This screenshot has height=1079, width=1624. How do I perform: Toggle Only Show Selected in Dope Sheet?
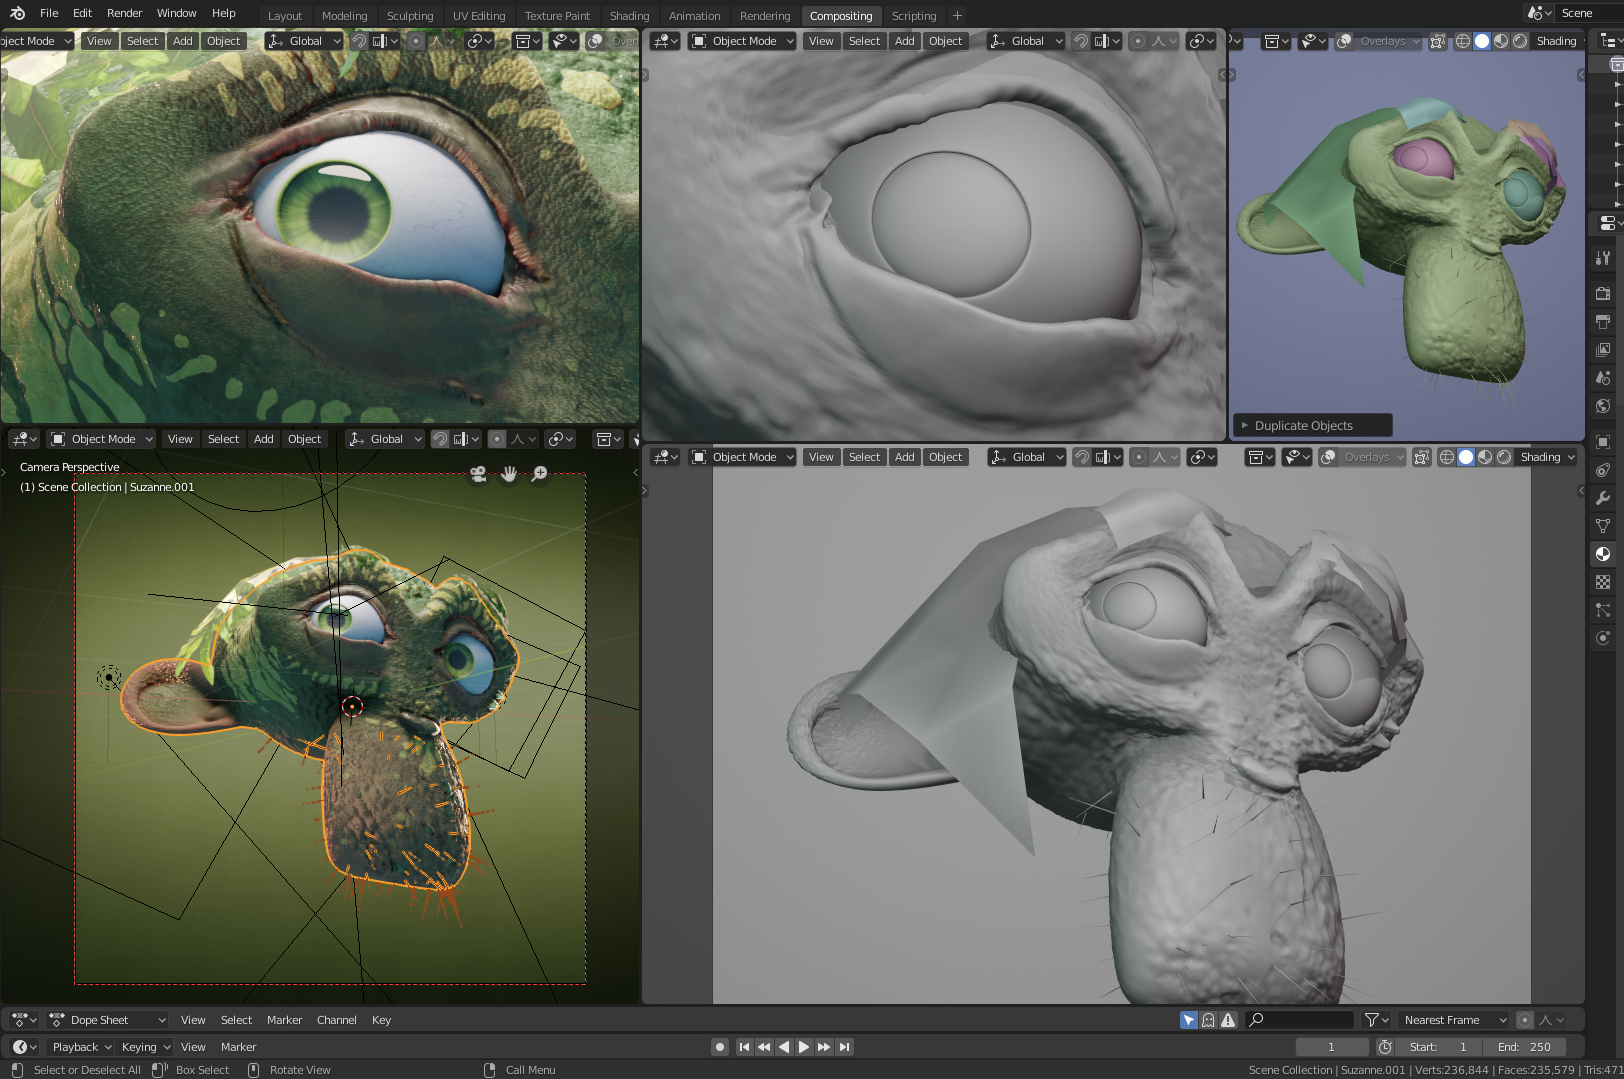pos(1188,1020)
